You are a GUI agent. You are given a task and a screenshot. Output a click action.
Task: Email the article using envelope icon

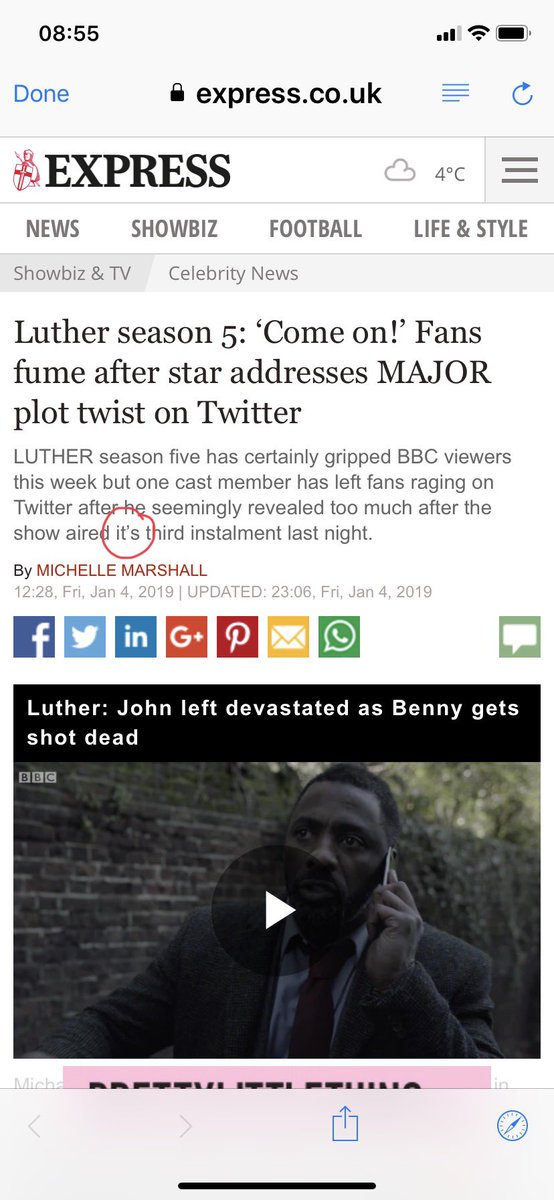point(289,637)
